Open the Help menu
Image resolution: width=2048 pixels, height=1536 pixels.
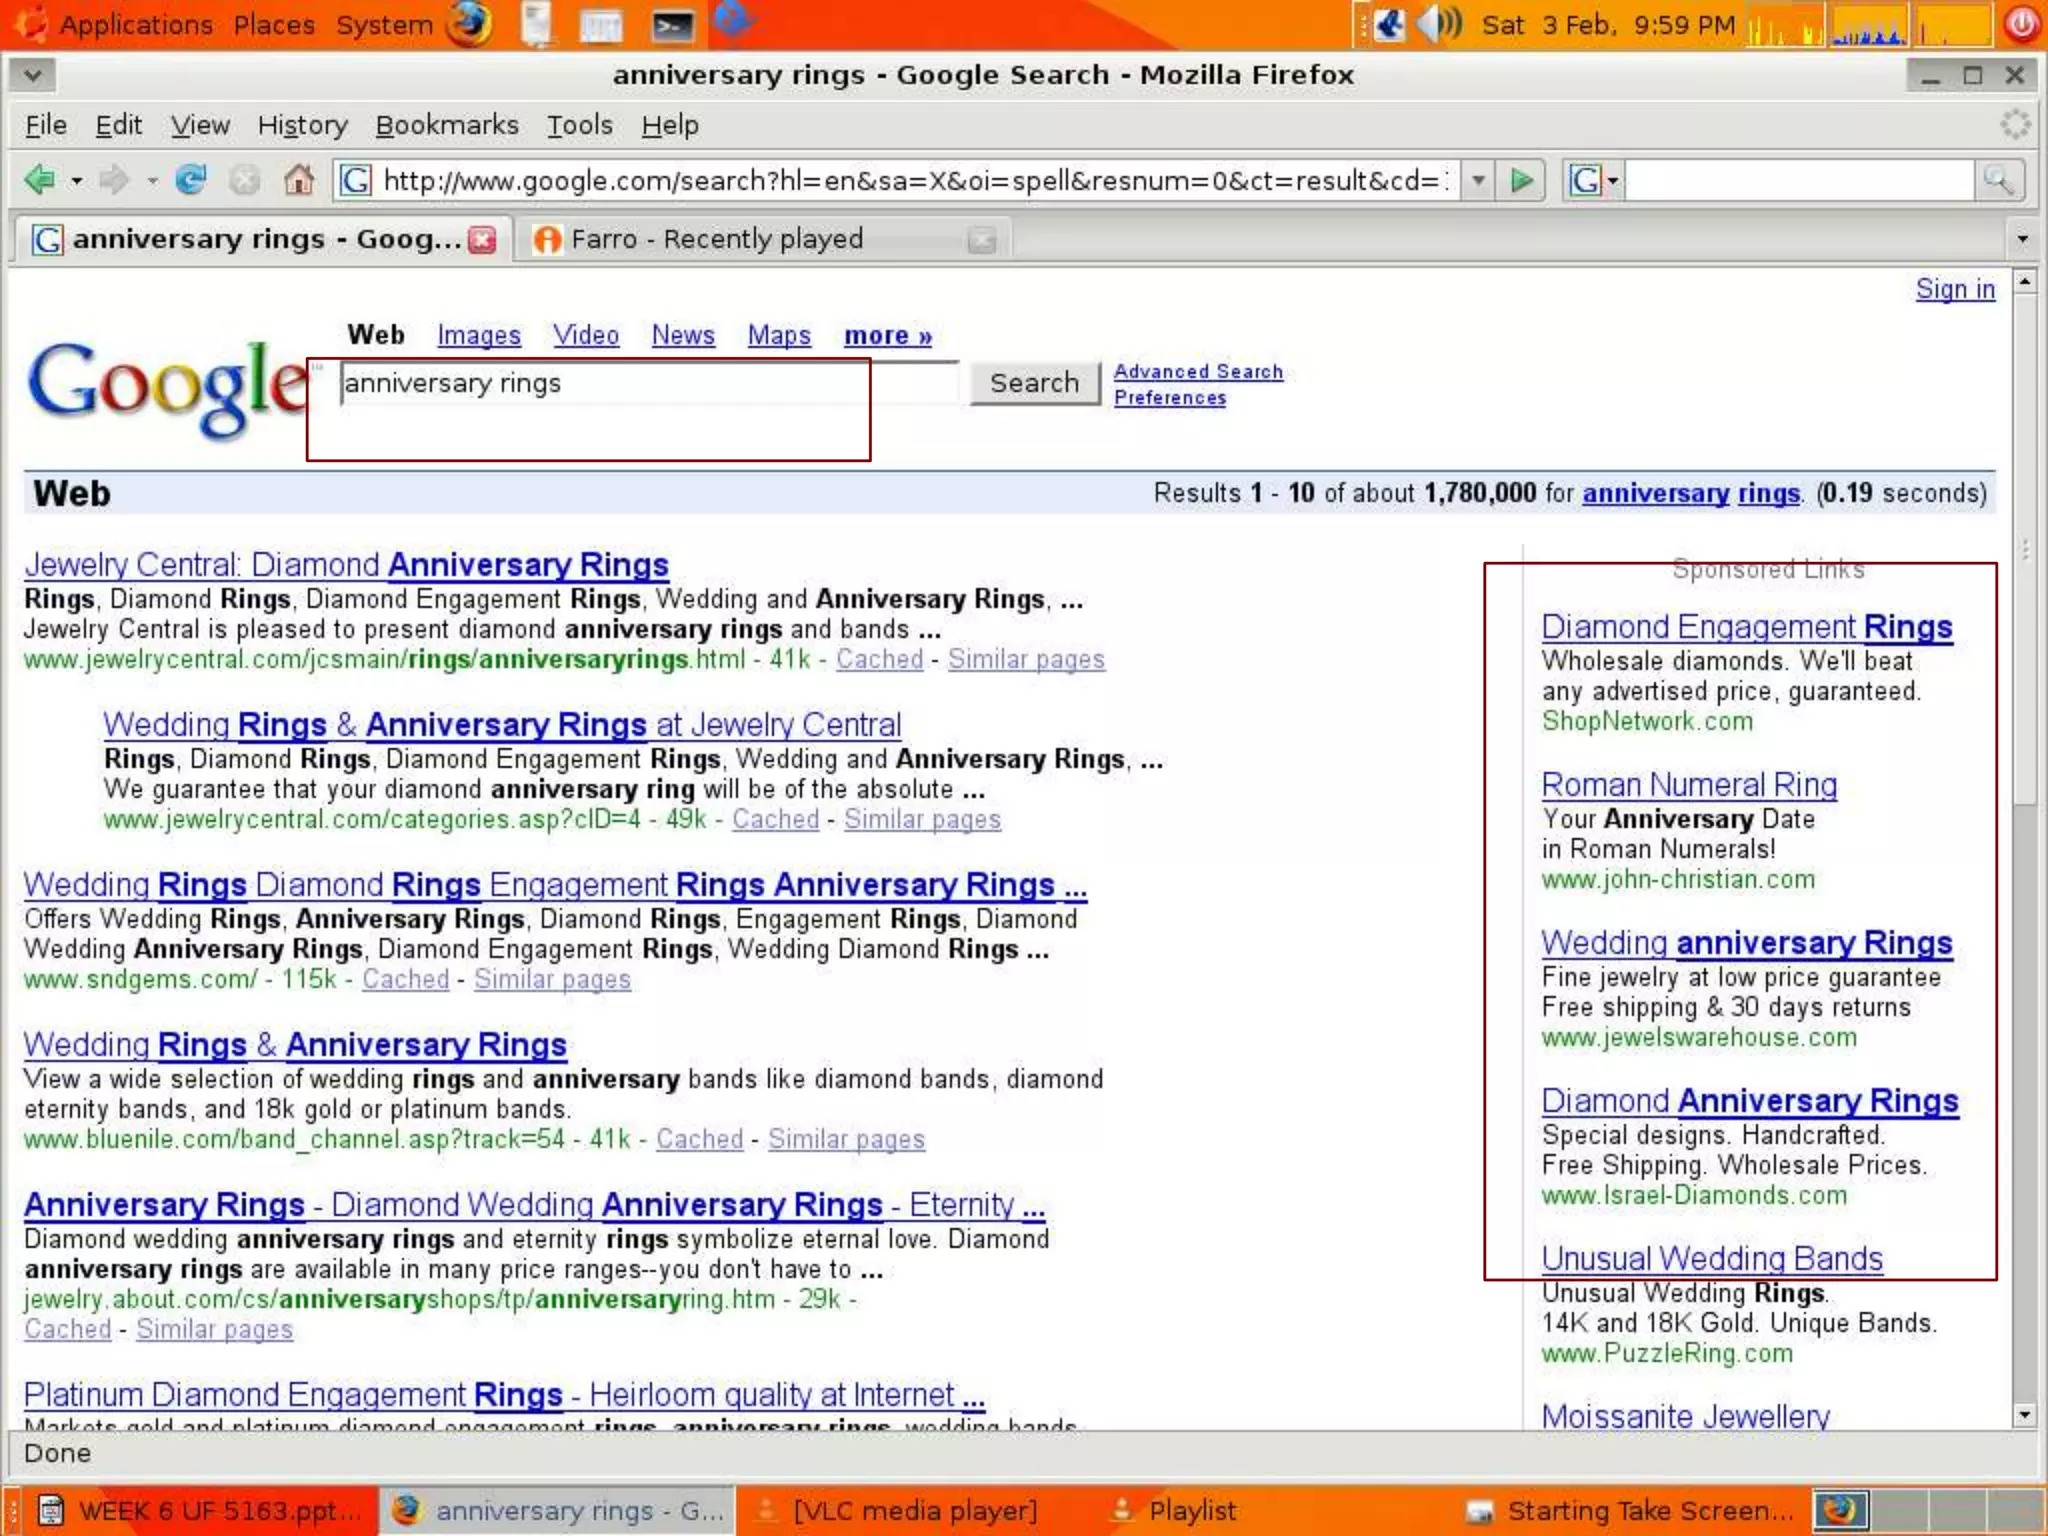pyautogui.click(x=669, y=125)
